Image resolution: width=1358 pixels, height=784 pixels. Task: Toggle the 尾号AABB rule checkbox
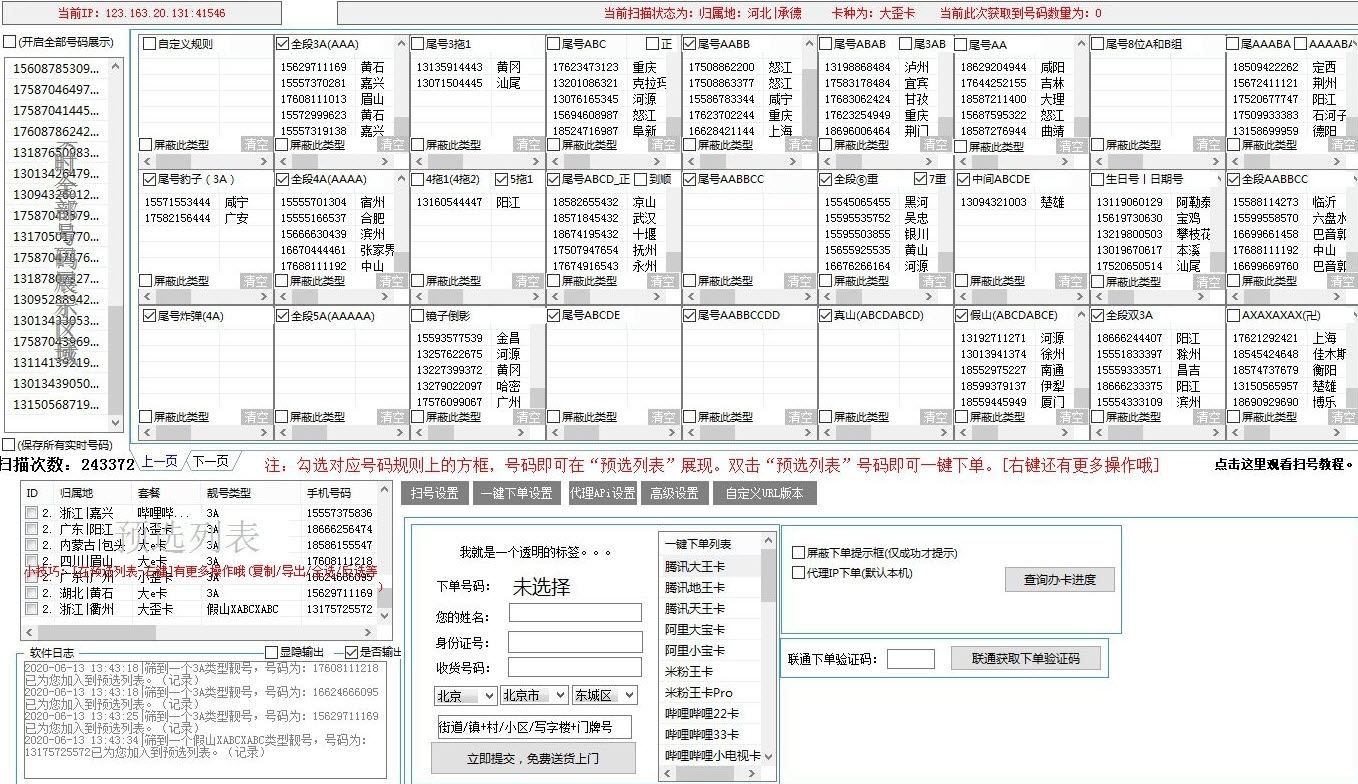(x=690, y=44)
